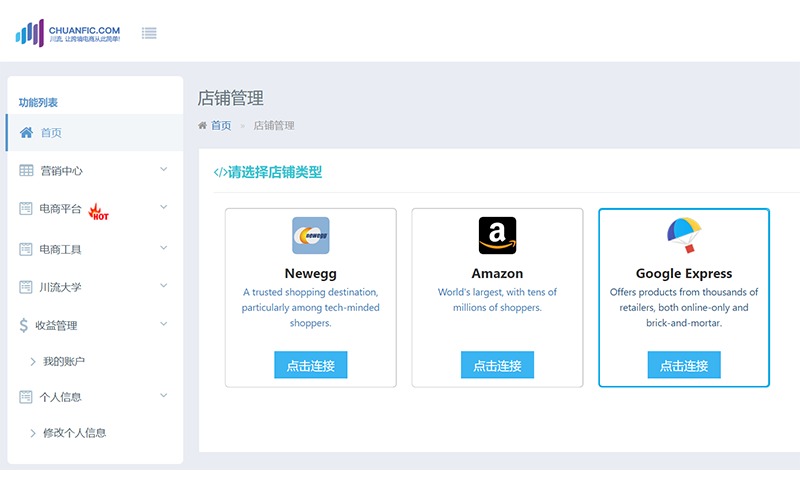Collapse the 收益管理 chevron
This screenshot has width=800, height=480.
[163, 324]
